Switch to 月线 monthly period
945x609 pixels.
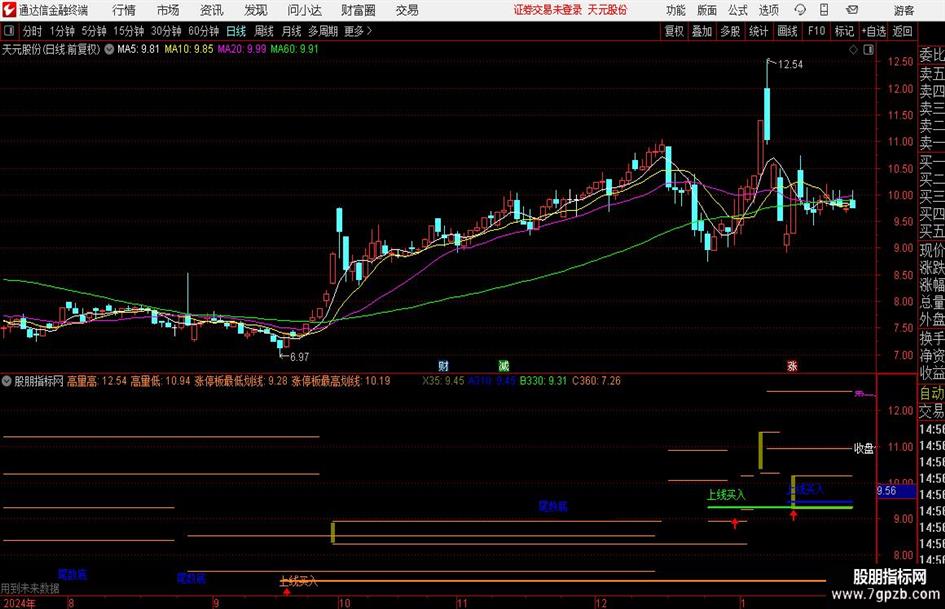coord(291,31)
